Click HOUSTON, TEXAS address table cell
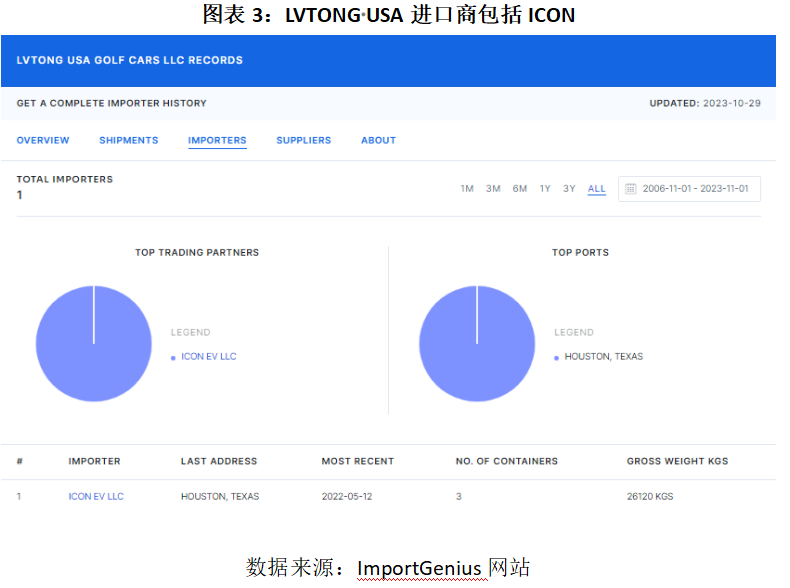This screenshot has width=790, height=588. point(220,496)
